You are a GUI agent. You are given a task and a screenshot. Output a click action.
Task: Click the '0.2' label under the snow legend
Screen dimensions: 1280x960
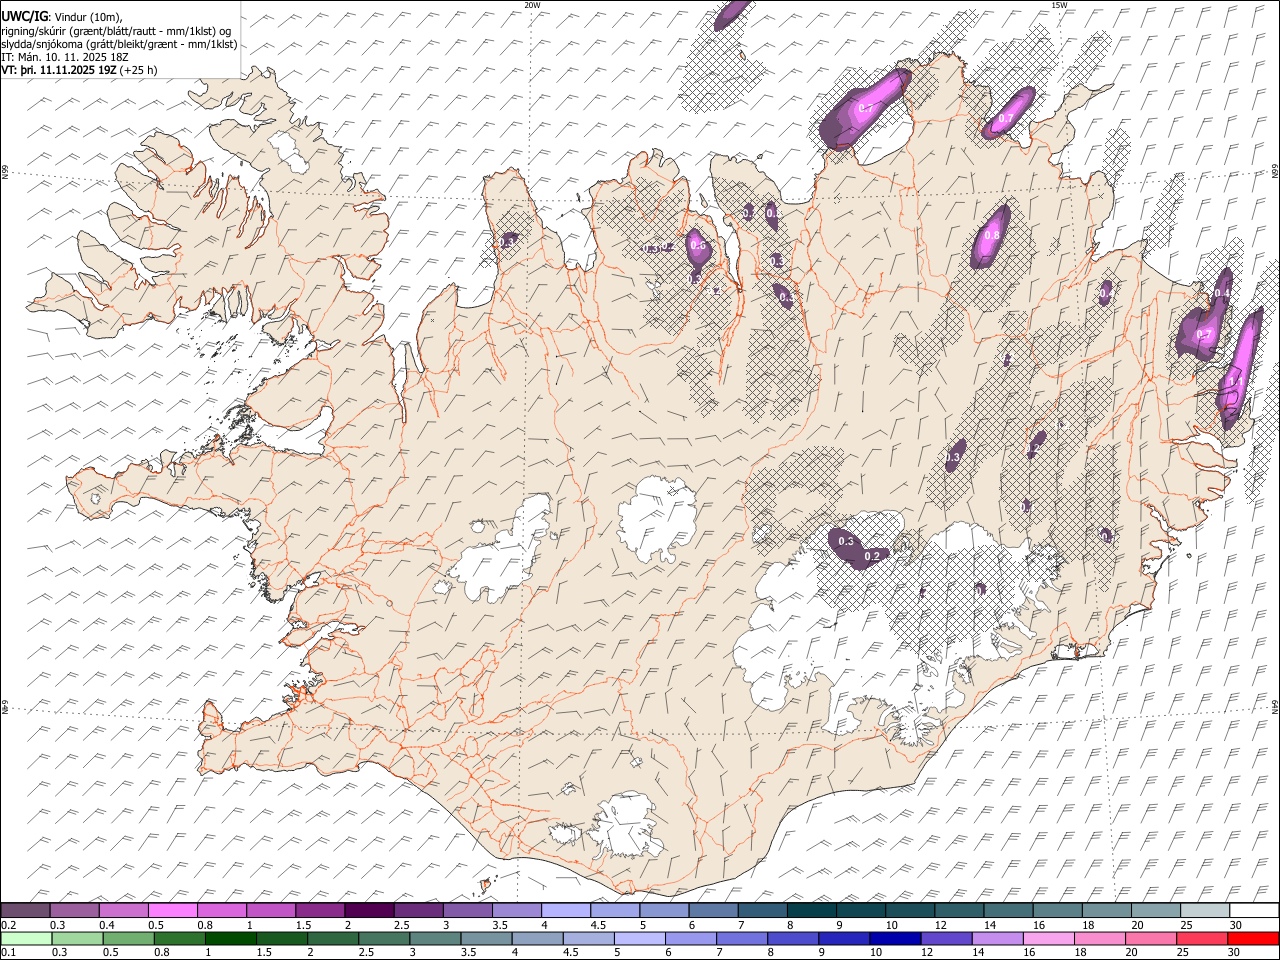click(9, 925)
